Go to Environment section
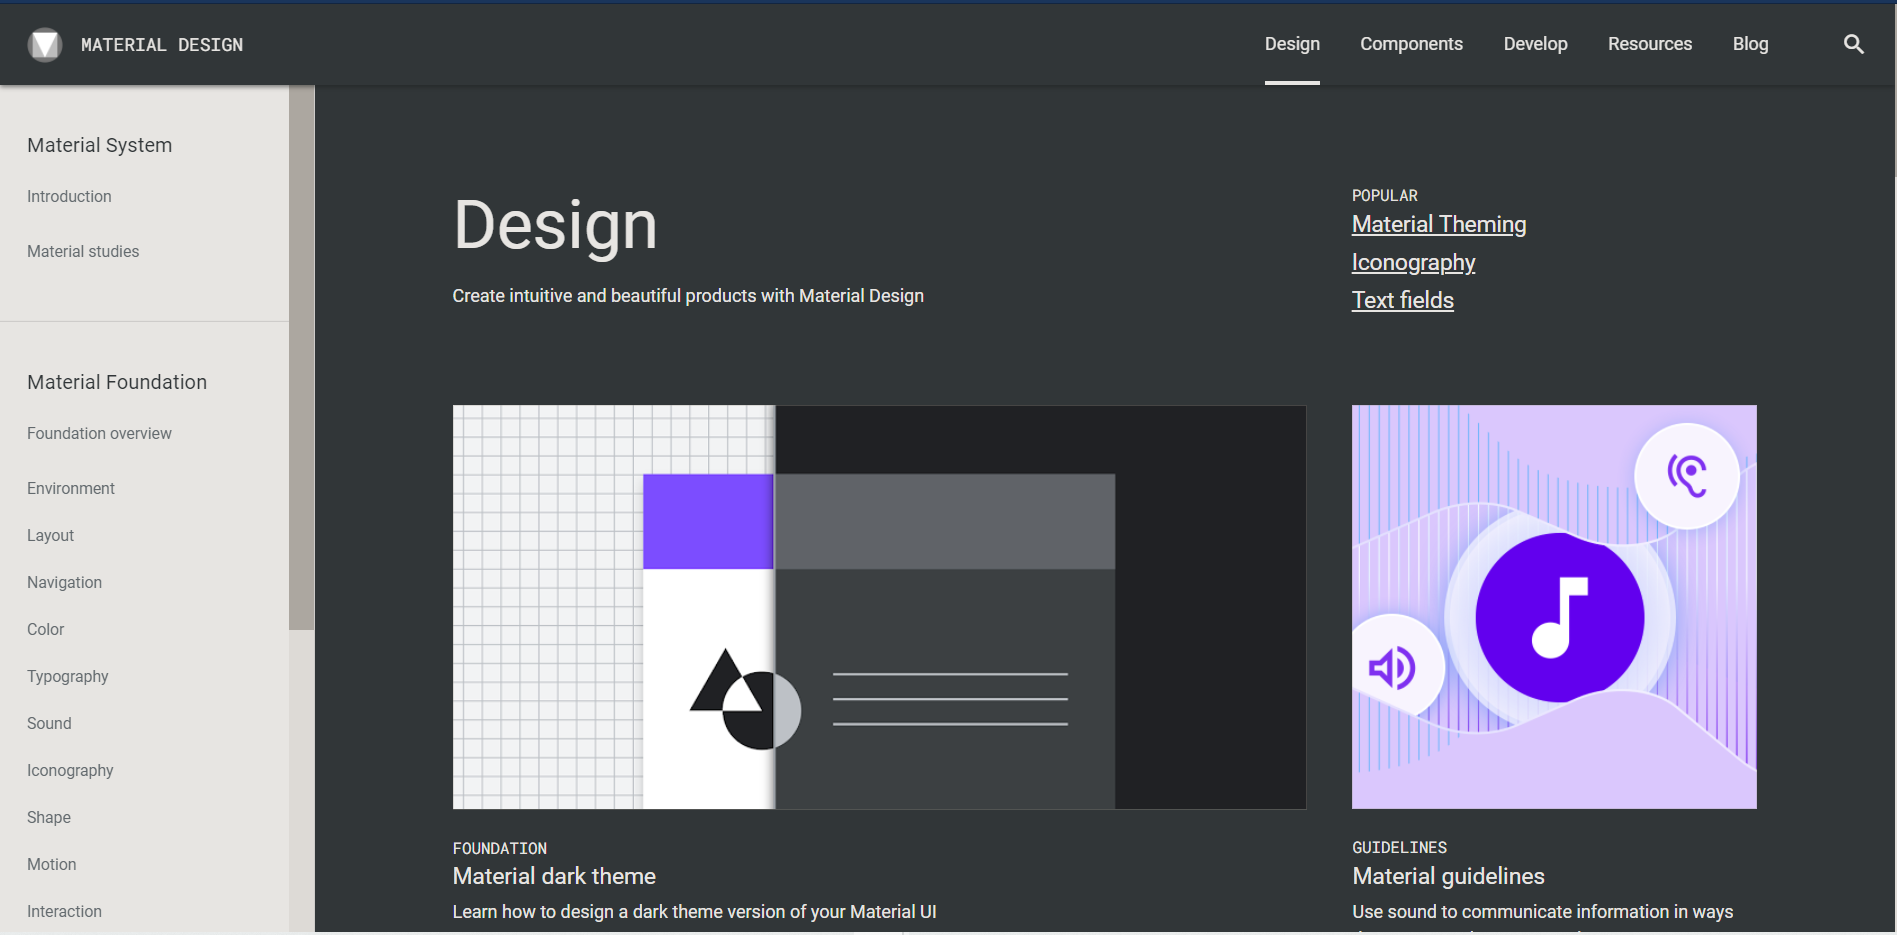Screen dimensions: 1897x935 point(71,488)
